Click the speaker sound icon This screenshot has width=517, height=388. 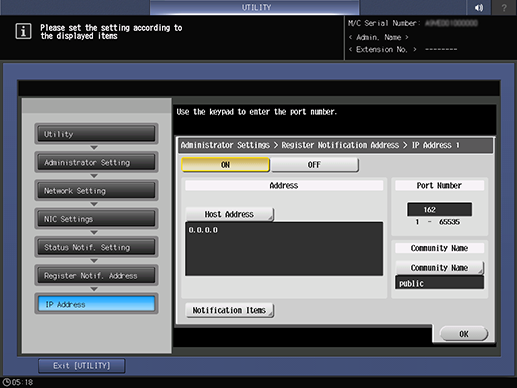point(478,7)
